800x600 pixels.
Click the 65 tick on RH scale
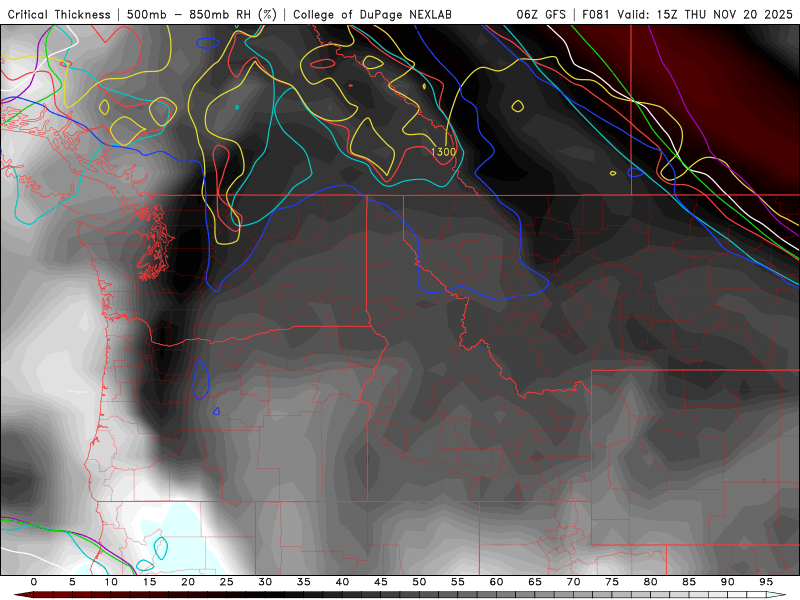point(535,582)
